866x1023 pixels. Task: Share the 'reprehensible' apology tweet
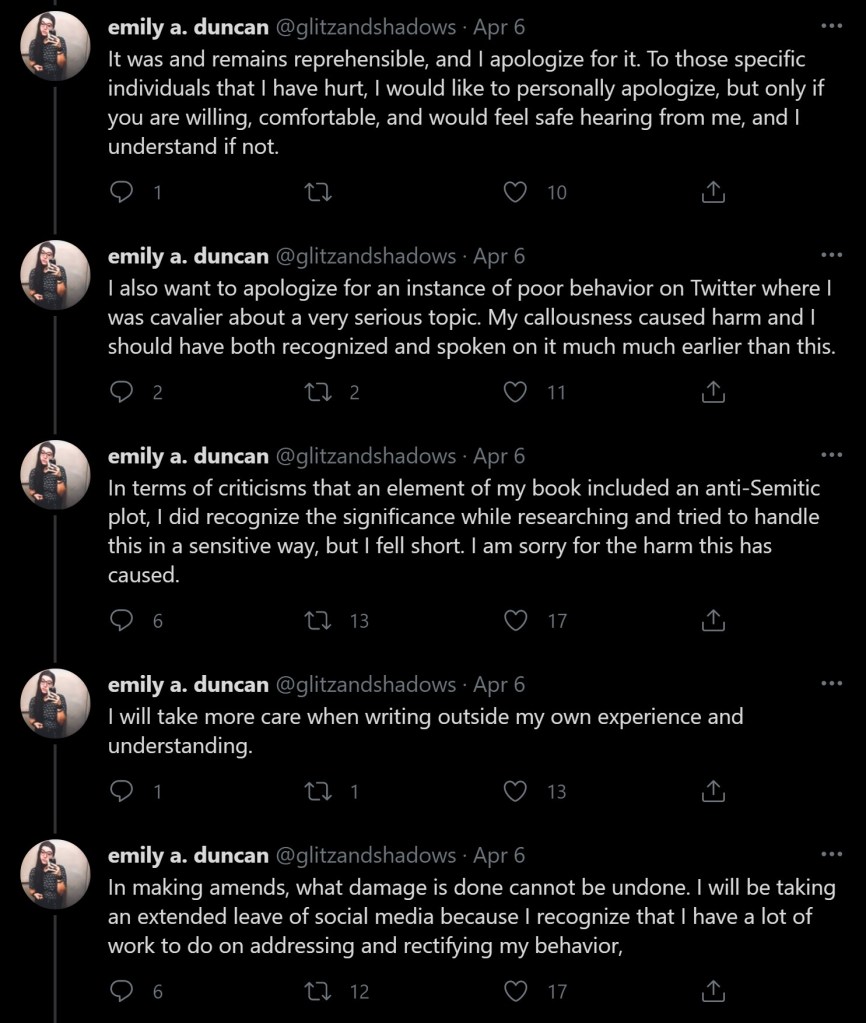pos(713,192)
